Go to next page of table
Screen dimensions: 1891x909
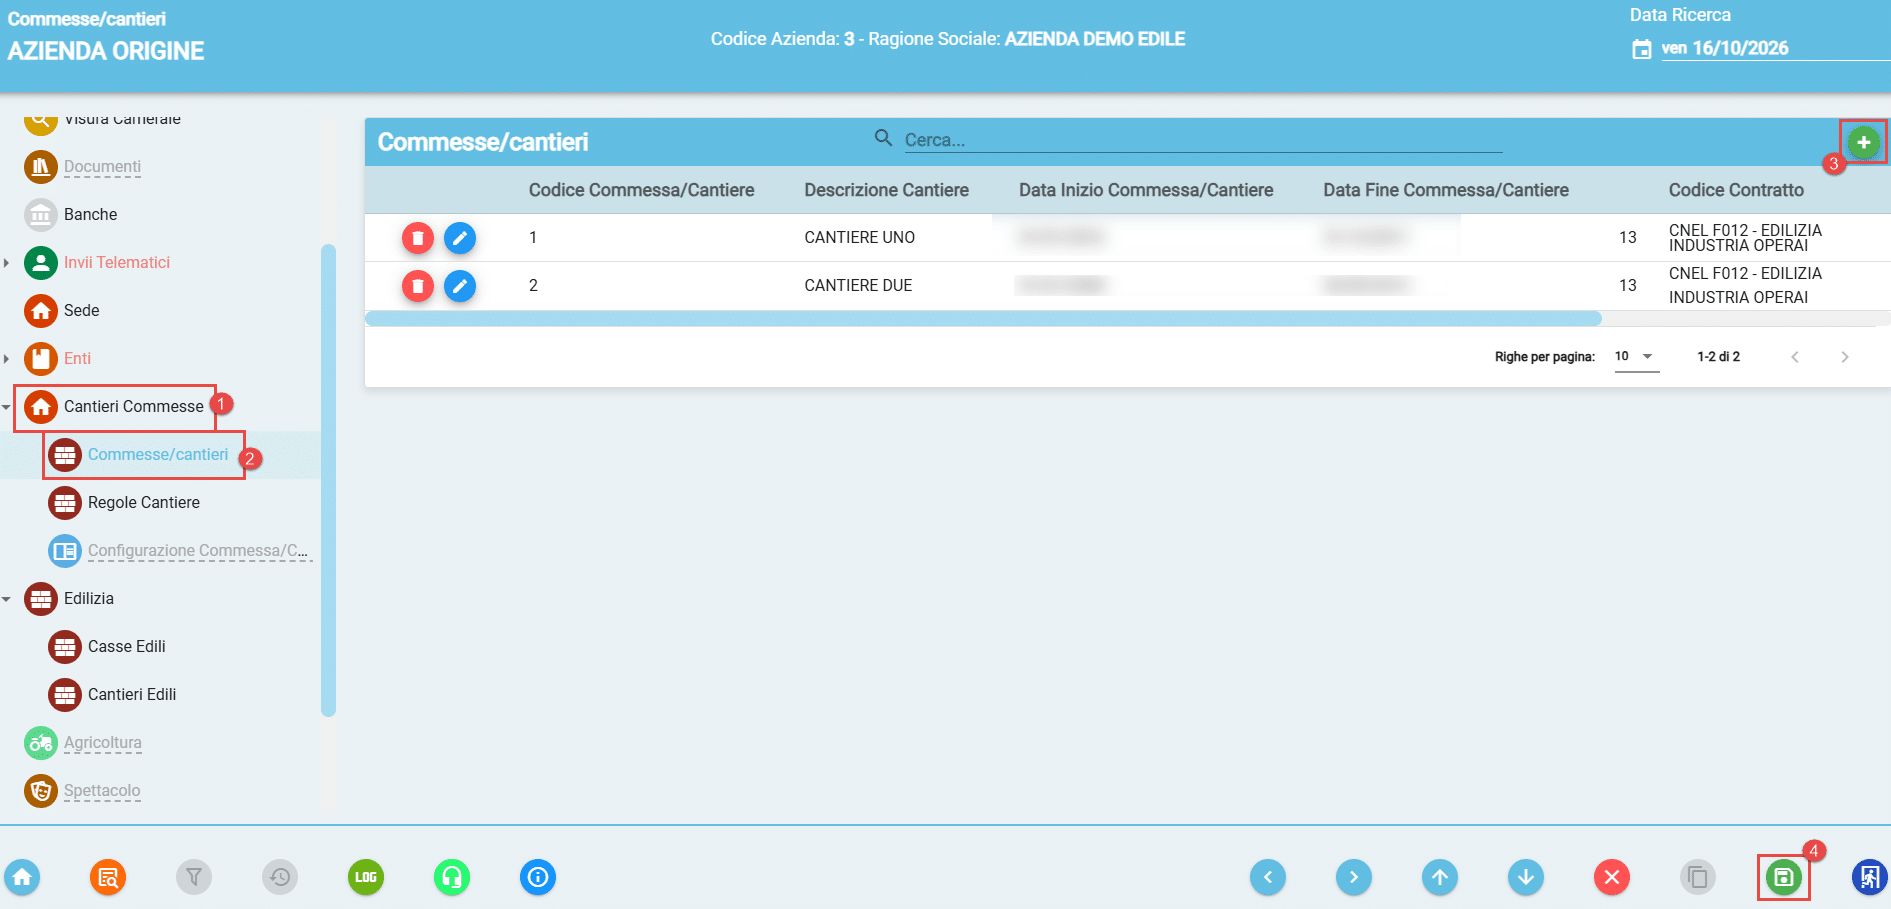click(1845, 357)
